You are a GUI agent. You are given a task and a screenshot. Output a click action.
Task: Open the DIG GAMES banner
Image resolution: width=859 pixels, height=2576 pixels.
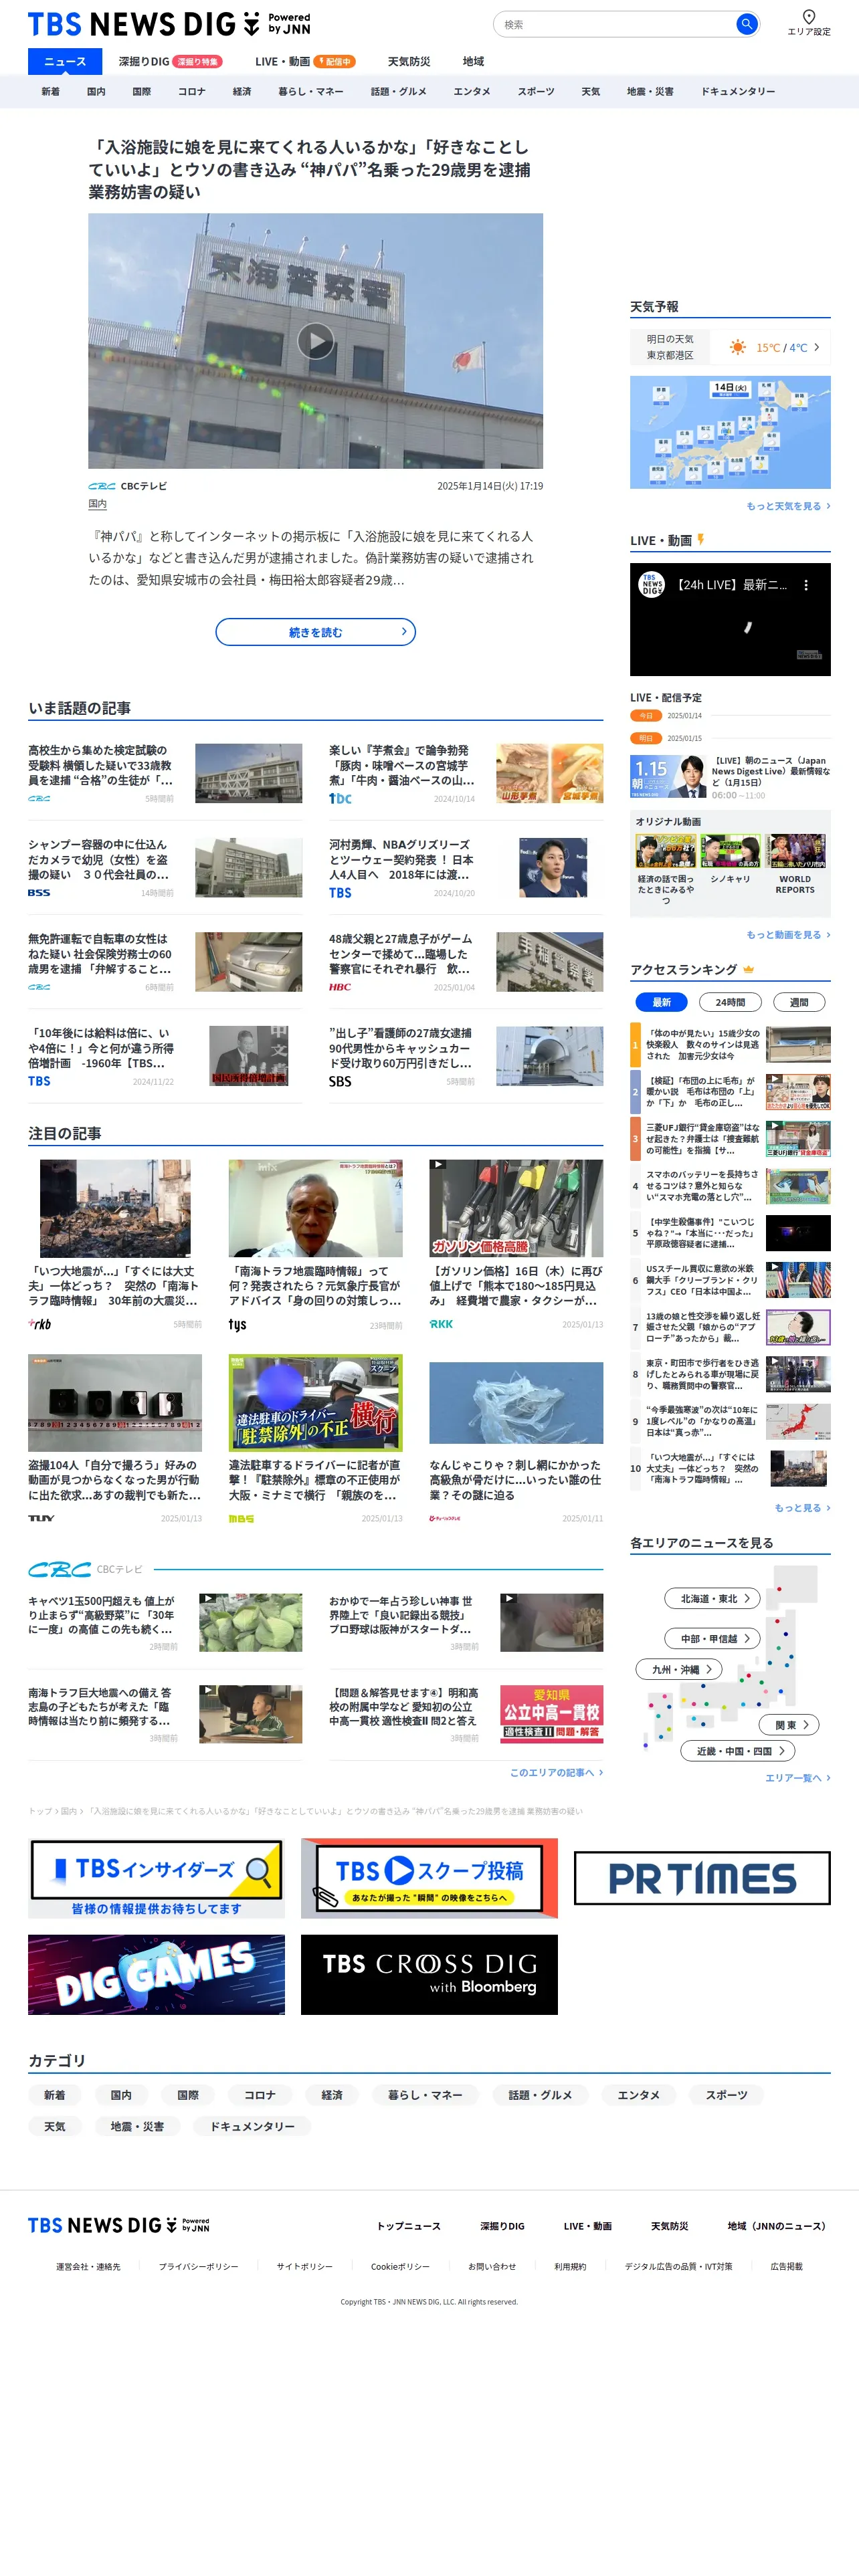[x=156, y=1974]
